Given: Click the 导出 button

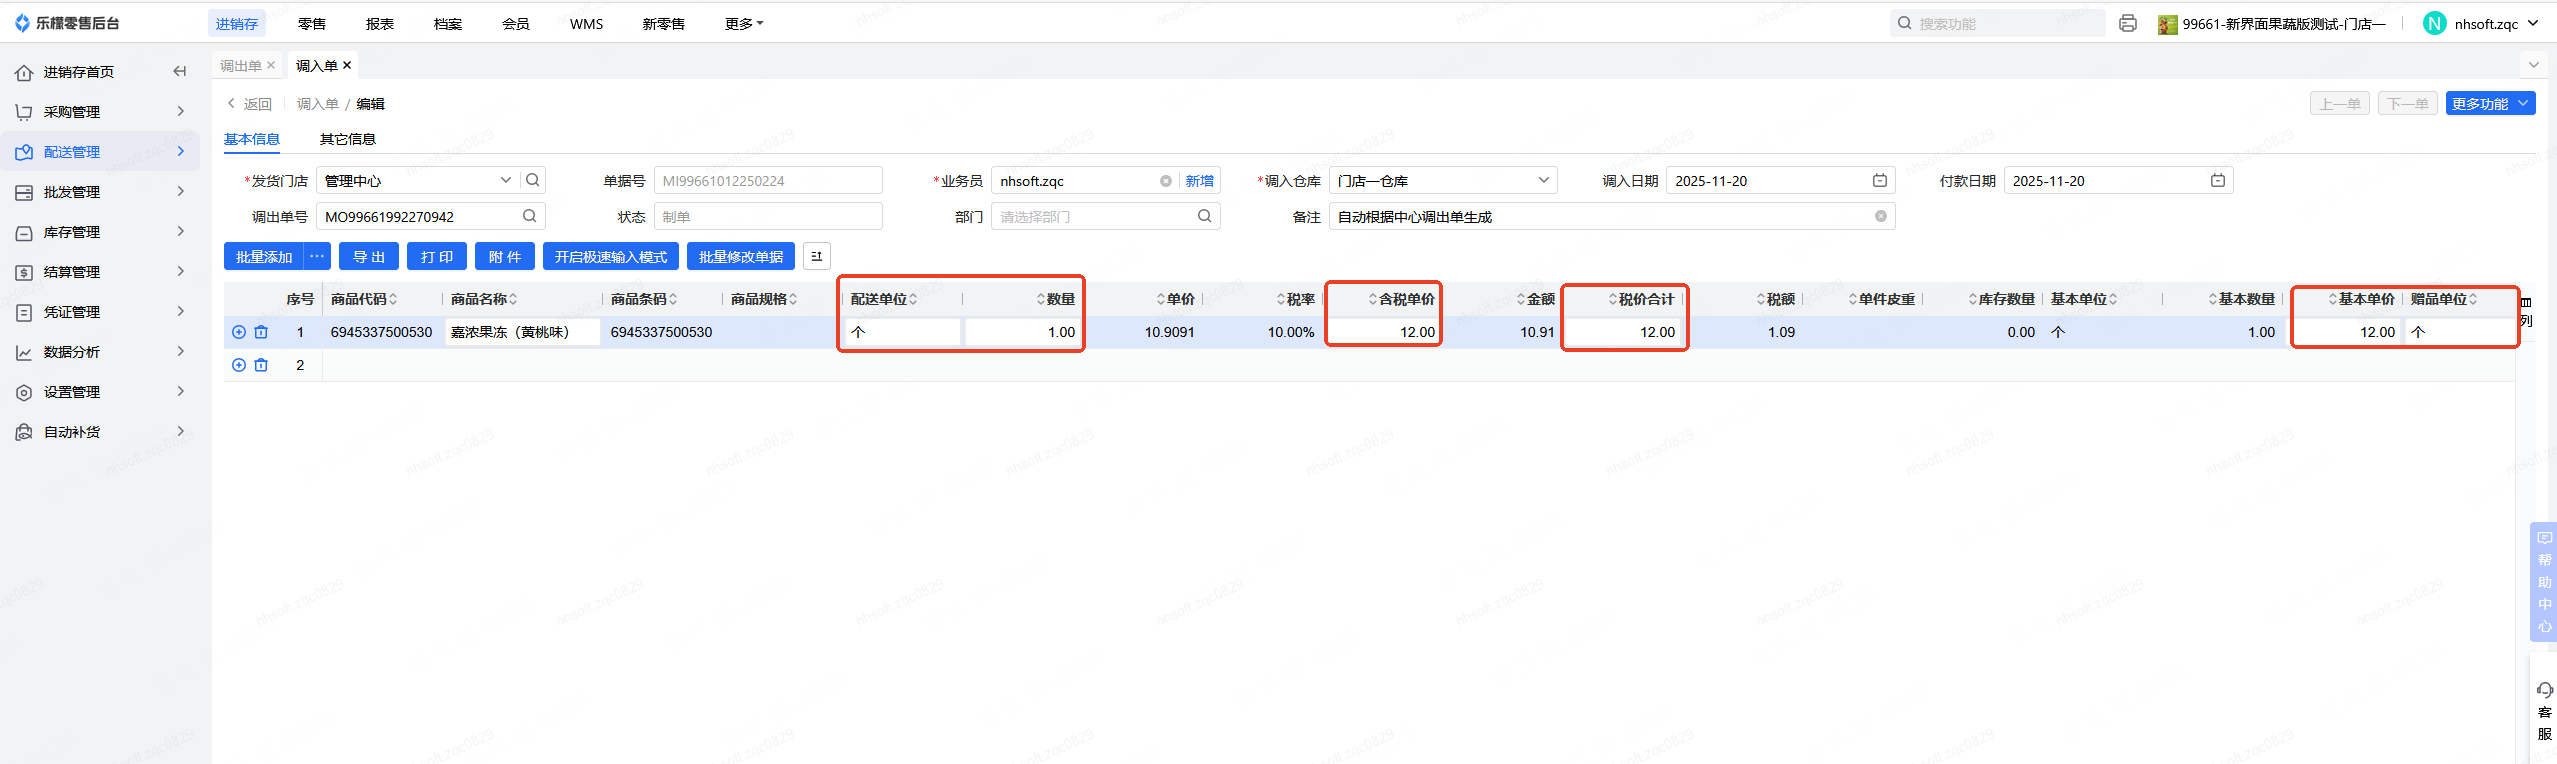Looking at the screenshot, I should click(369, 257).
